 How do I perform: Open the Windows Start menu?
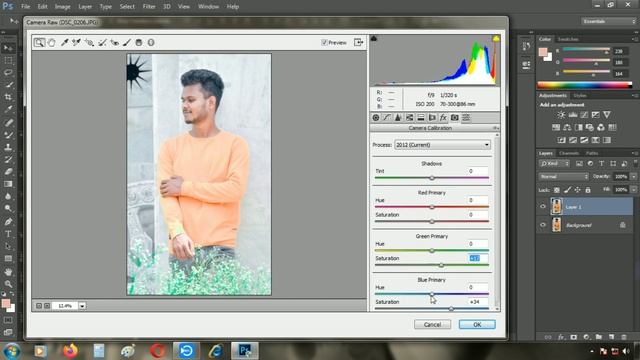pyautogui.click(x=11, y=351)
